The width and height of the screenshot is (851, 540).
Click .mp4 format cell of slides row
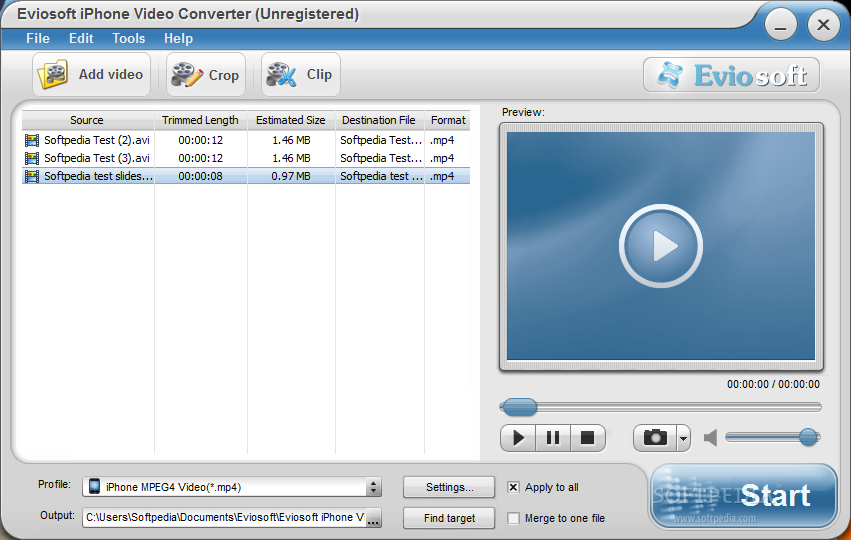point(447,176)
